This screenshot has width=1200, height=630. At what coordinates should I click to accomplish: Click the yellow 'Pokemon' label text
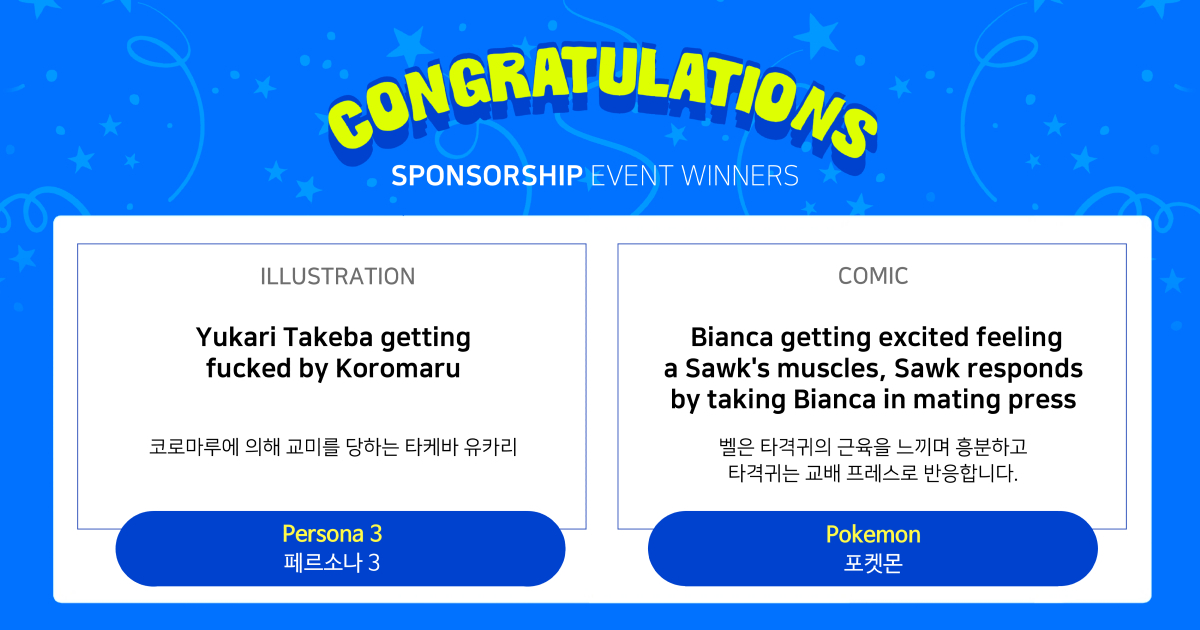click(873, 534)
